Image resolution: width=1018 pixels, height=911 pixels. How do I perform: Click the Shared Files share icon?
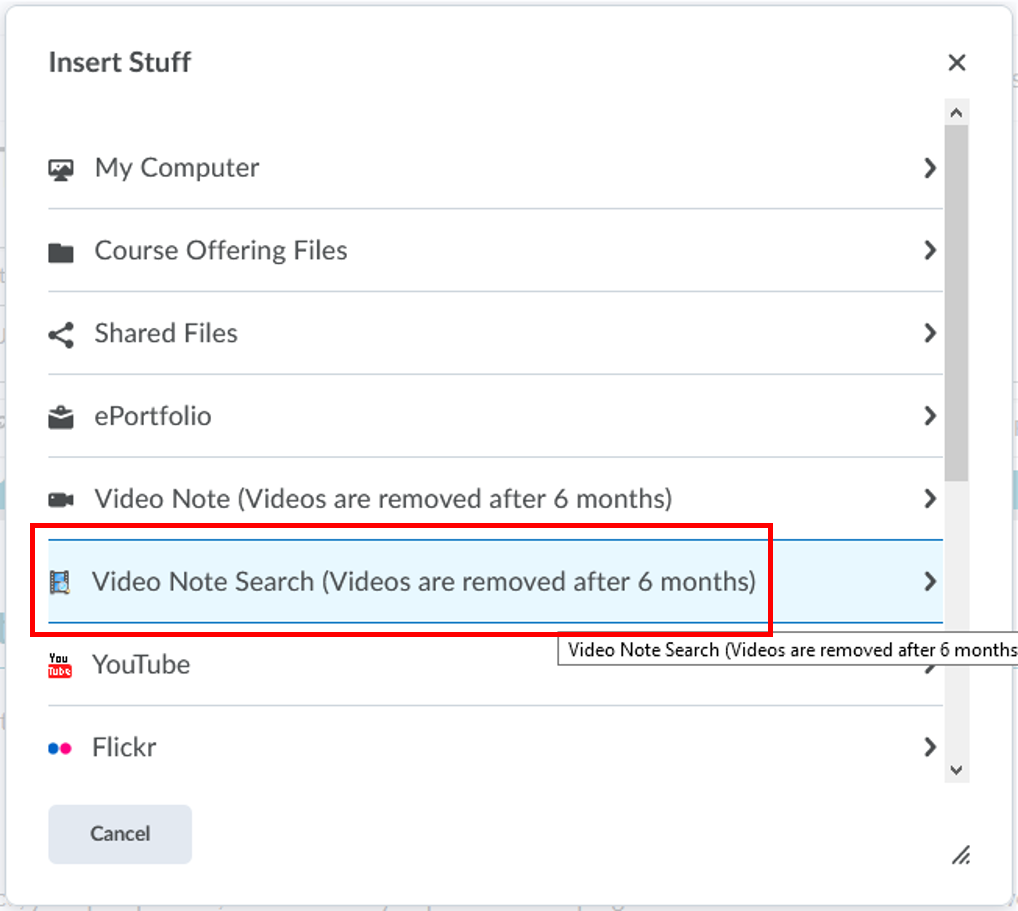60,334
